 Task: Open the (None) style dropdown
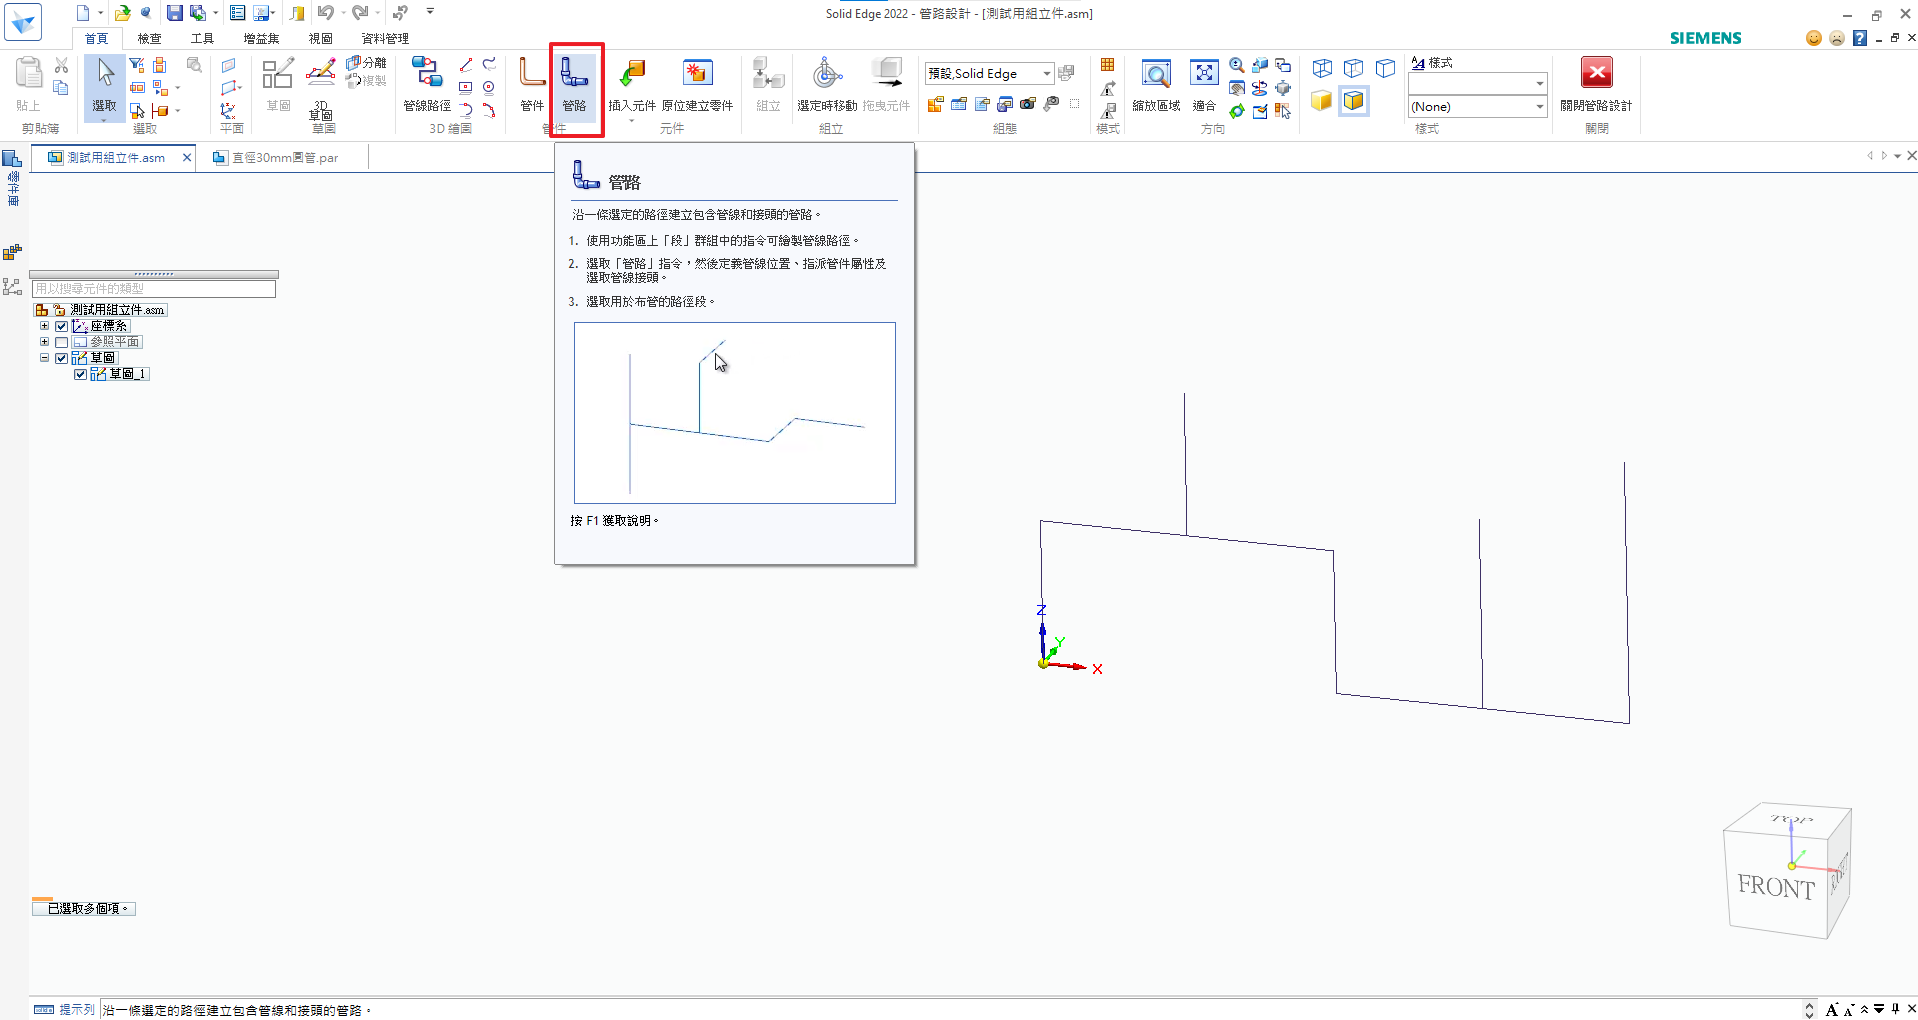coord(1539,107)
